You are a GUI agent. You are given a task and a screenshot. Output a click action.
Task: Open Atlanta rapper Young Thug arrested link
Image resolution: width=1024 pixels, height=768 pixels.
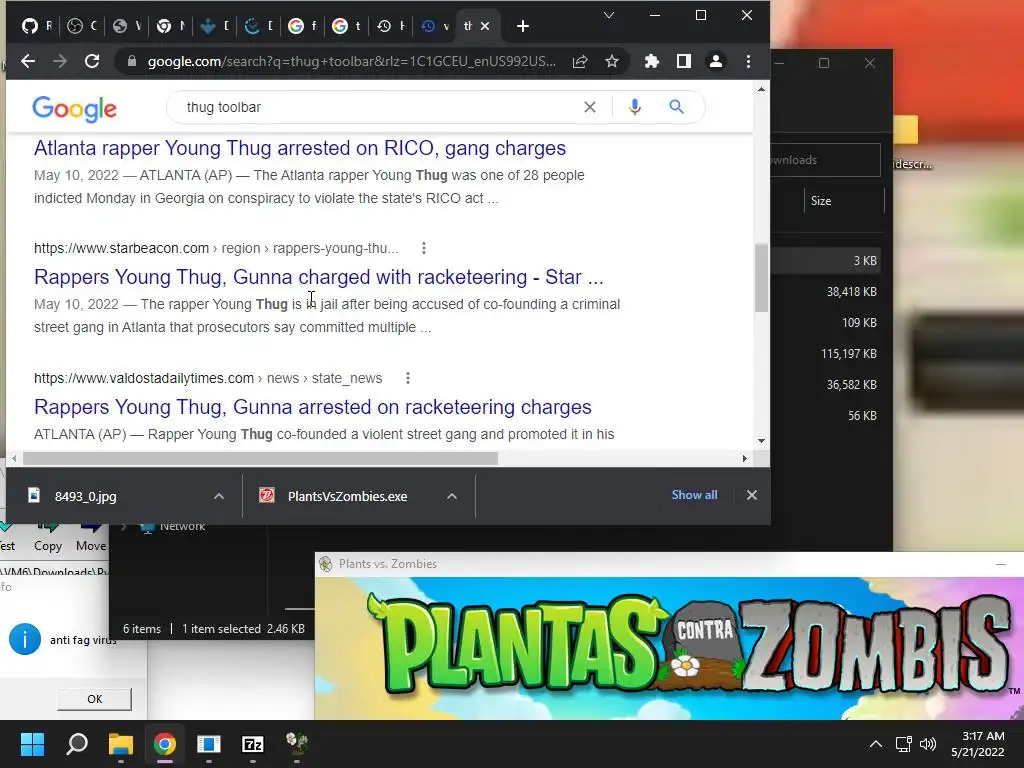(300, 148)
